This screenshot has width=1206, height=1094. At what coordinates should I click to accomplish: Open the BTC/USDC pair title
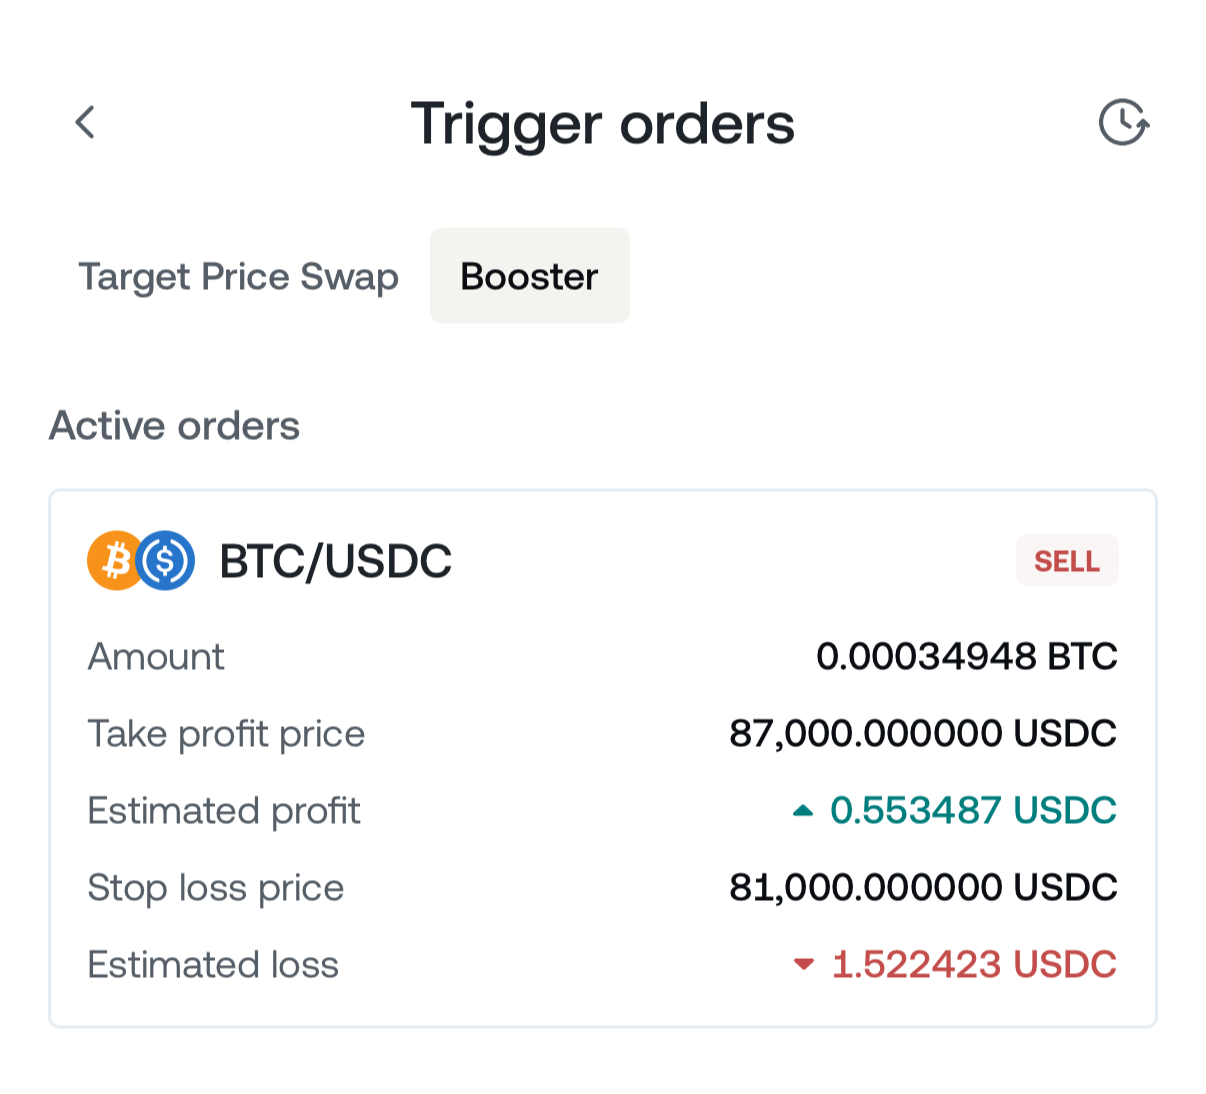point(335,561)
